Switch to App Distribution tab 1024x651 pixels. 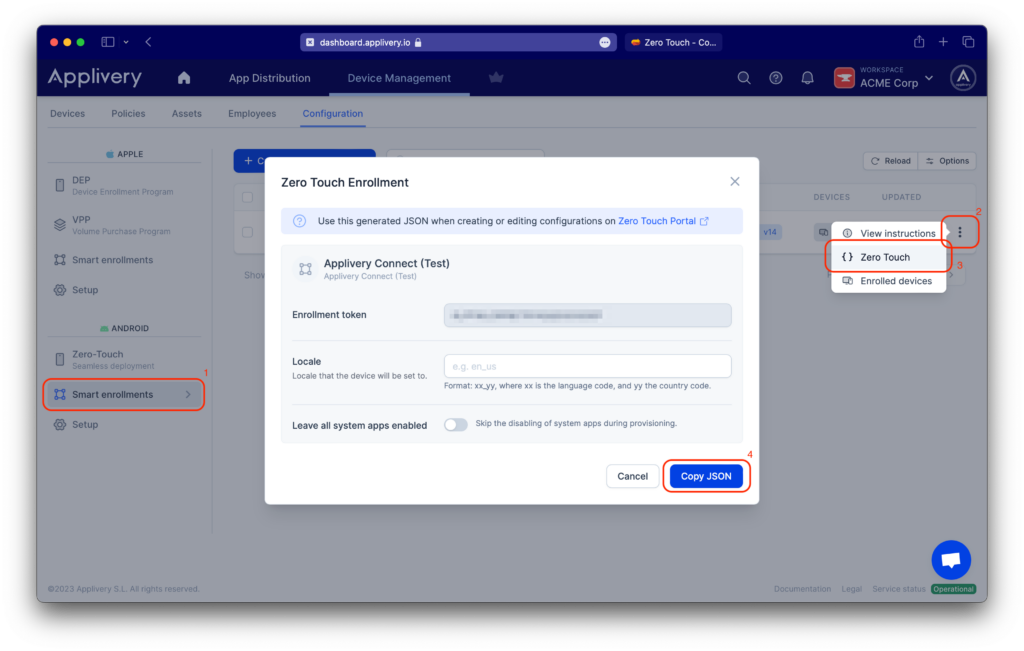pos(269,78)
